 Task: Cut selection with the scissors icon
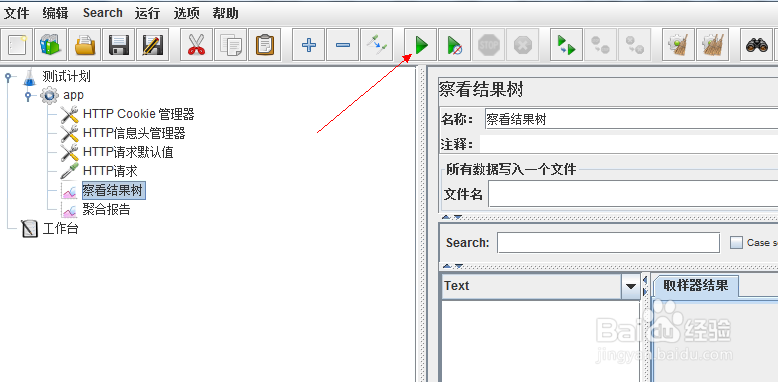point(196,45)
